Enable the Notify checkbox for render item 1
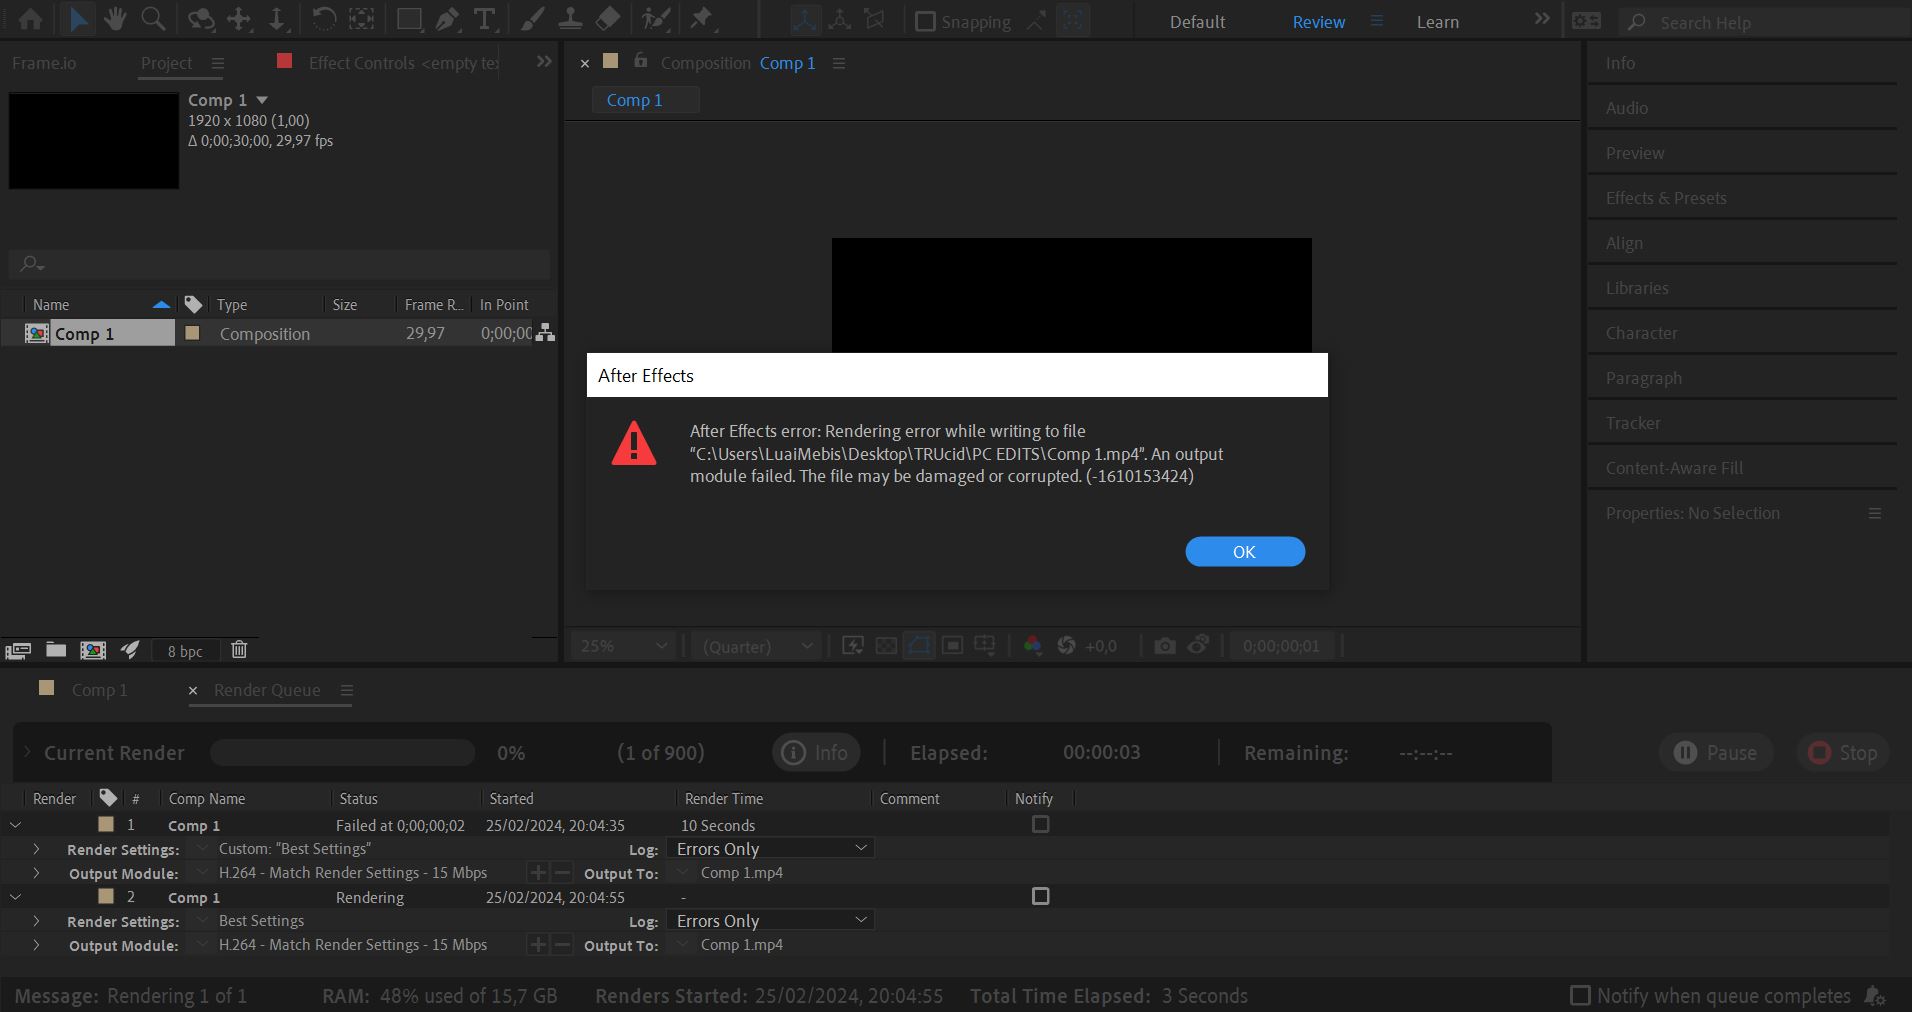This screenshot has width=1912, height=1012. pyautogui.click(x=1040, y=824)
